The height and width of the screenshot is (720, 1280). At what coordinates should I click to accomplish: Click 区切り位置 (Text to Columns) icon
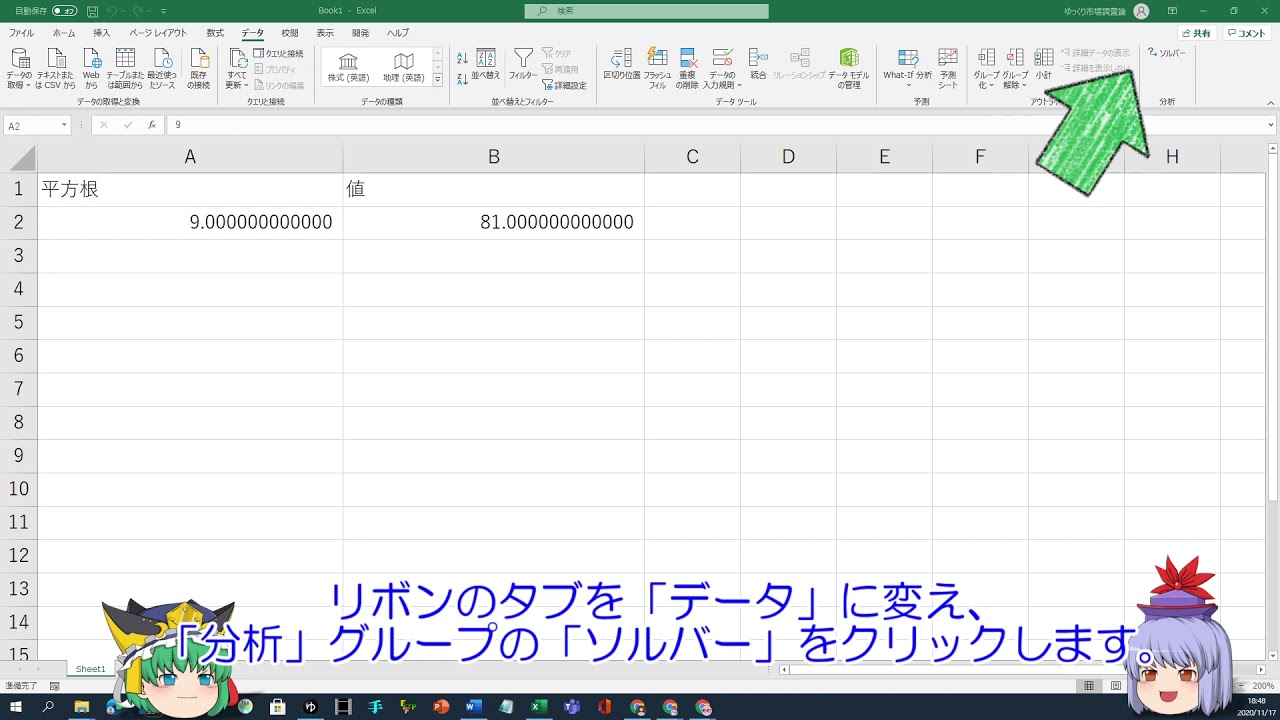tap(622, 65)
